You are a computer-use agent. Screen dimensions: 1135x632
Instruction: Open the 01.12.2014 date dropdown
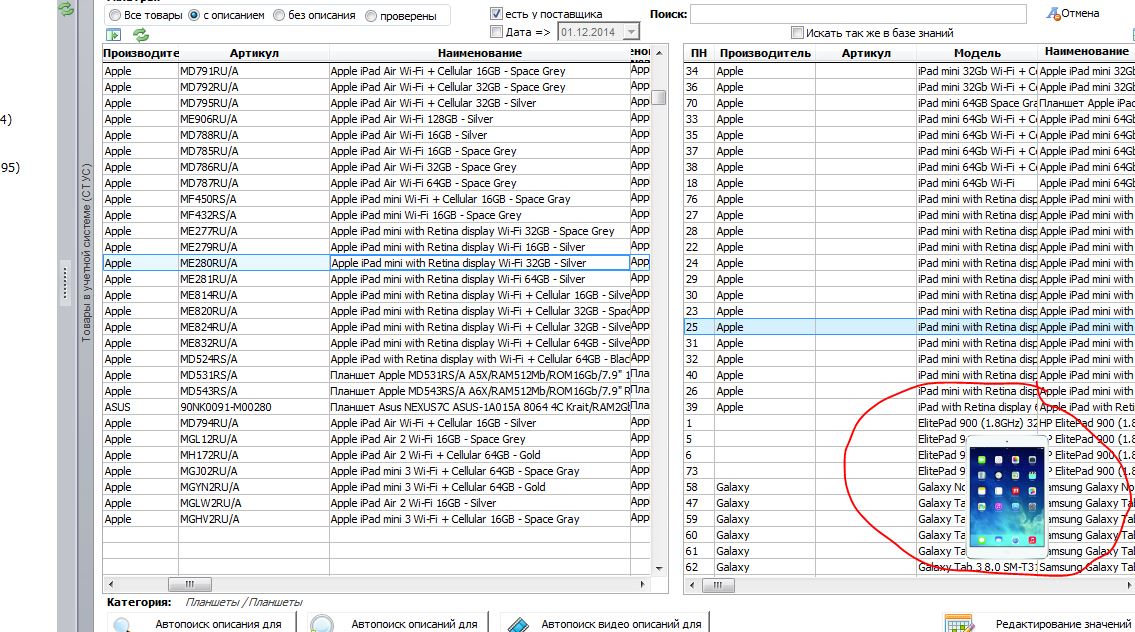click(631, 32)
